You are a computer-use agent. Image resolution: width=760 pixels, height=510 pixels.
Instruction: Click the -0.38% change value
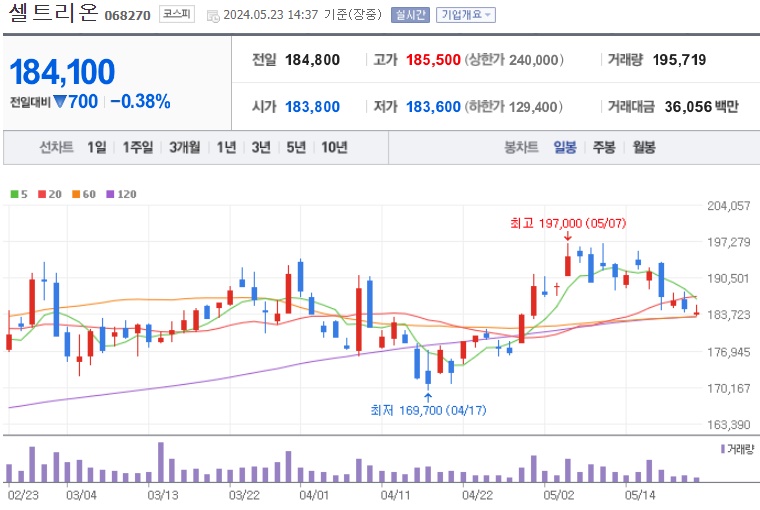point(141,101)
